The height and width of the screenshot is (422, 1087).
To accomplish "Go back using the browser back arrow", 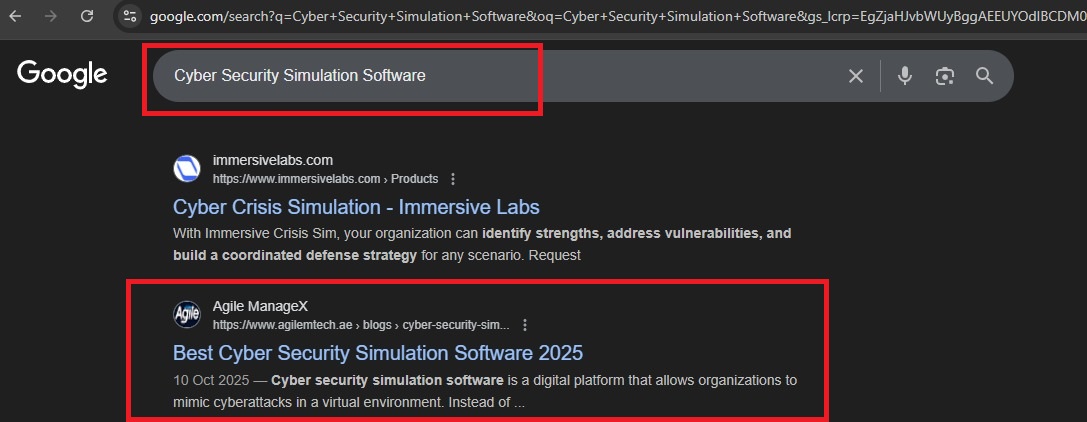I will (x=14, y=16).
